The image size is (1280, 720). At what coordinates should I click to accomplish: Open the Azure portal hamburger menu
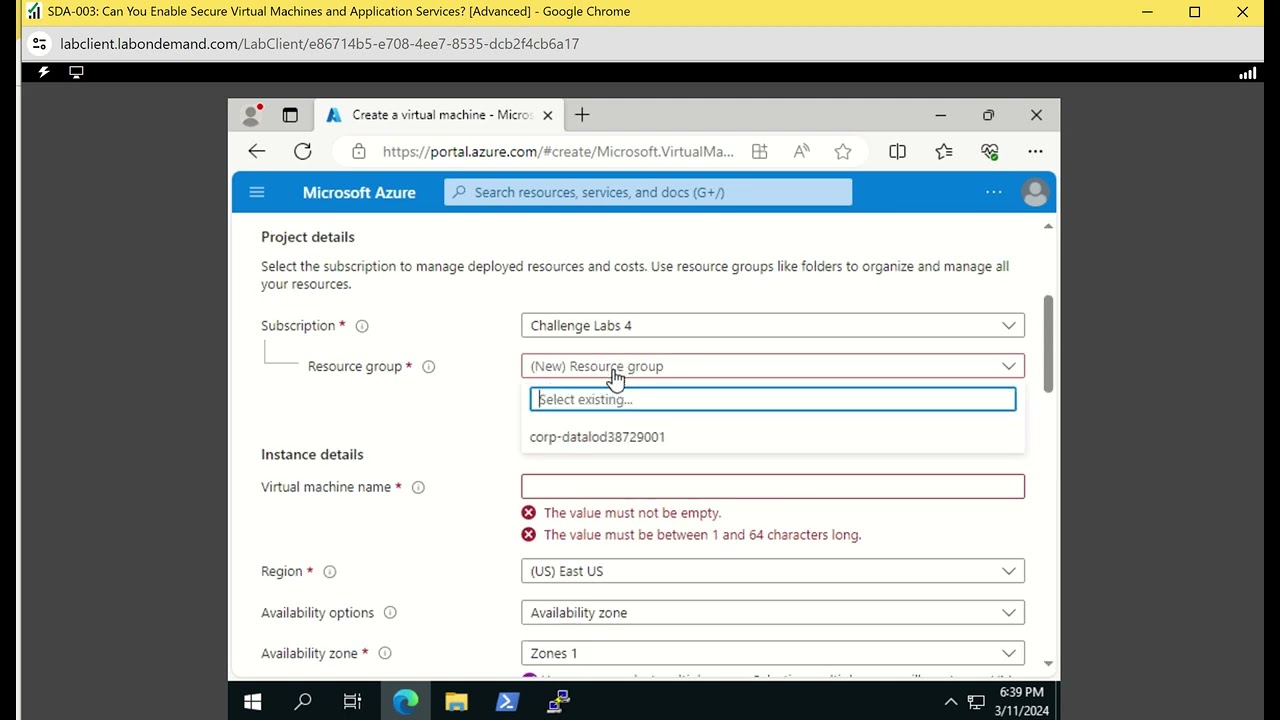pyautogui.click(x=257, y=192)
